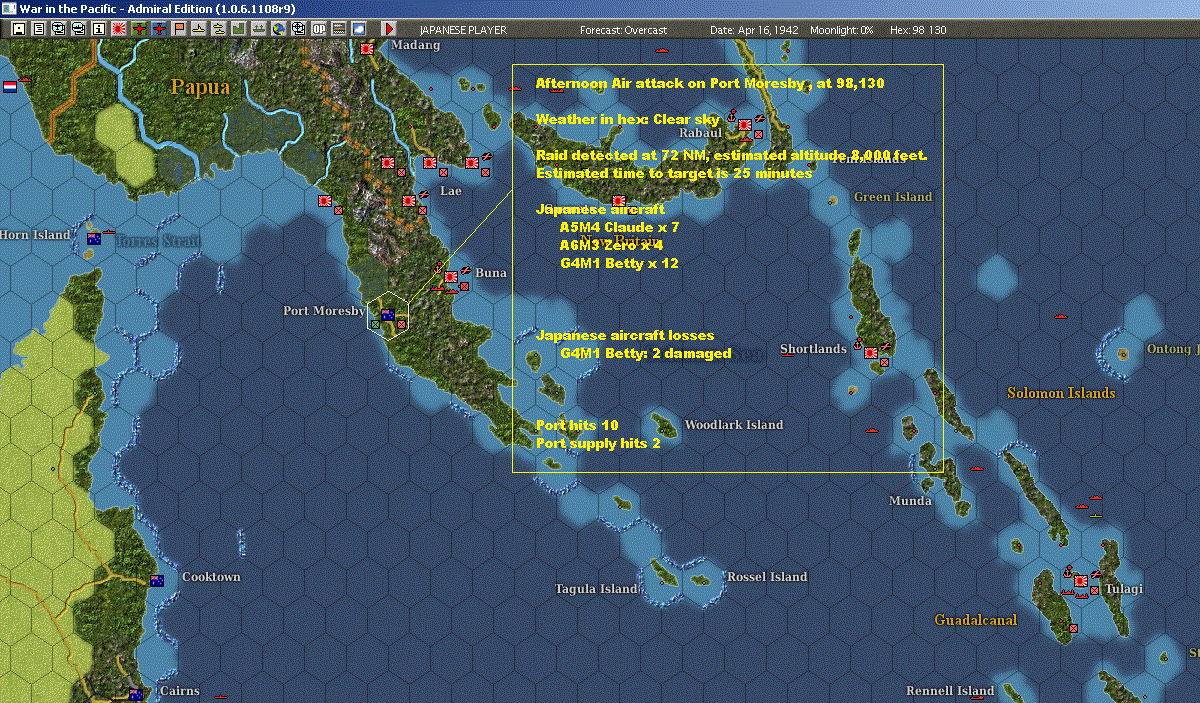Click the 'A5M4 Claude x 7' line

[619, 228]
